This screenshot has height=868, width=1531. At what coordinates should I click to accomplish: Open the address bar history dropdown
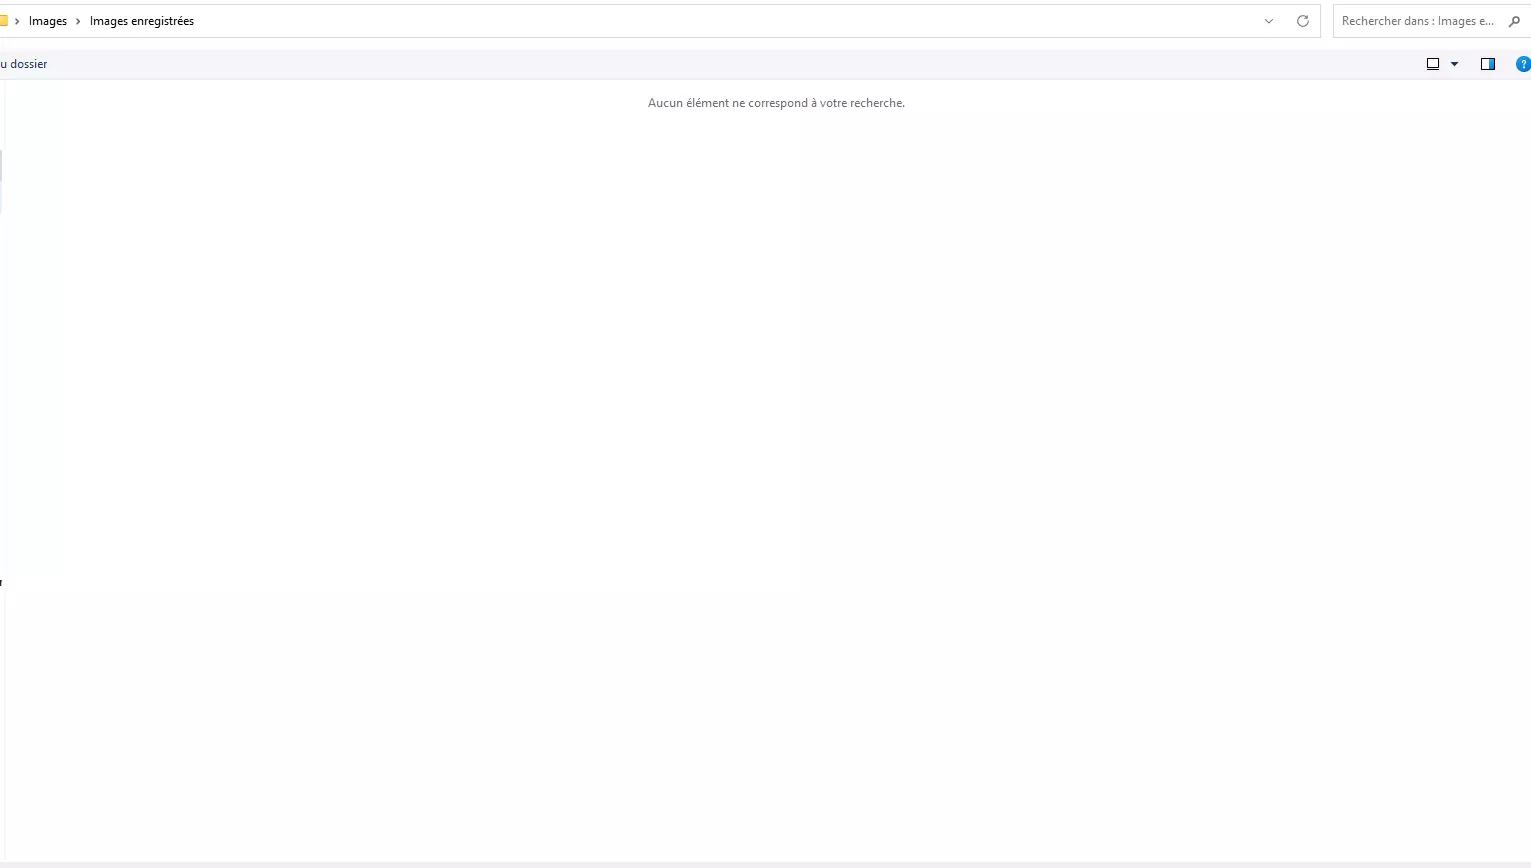(x=1269, y=21)
